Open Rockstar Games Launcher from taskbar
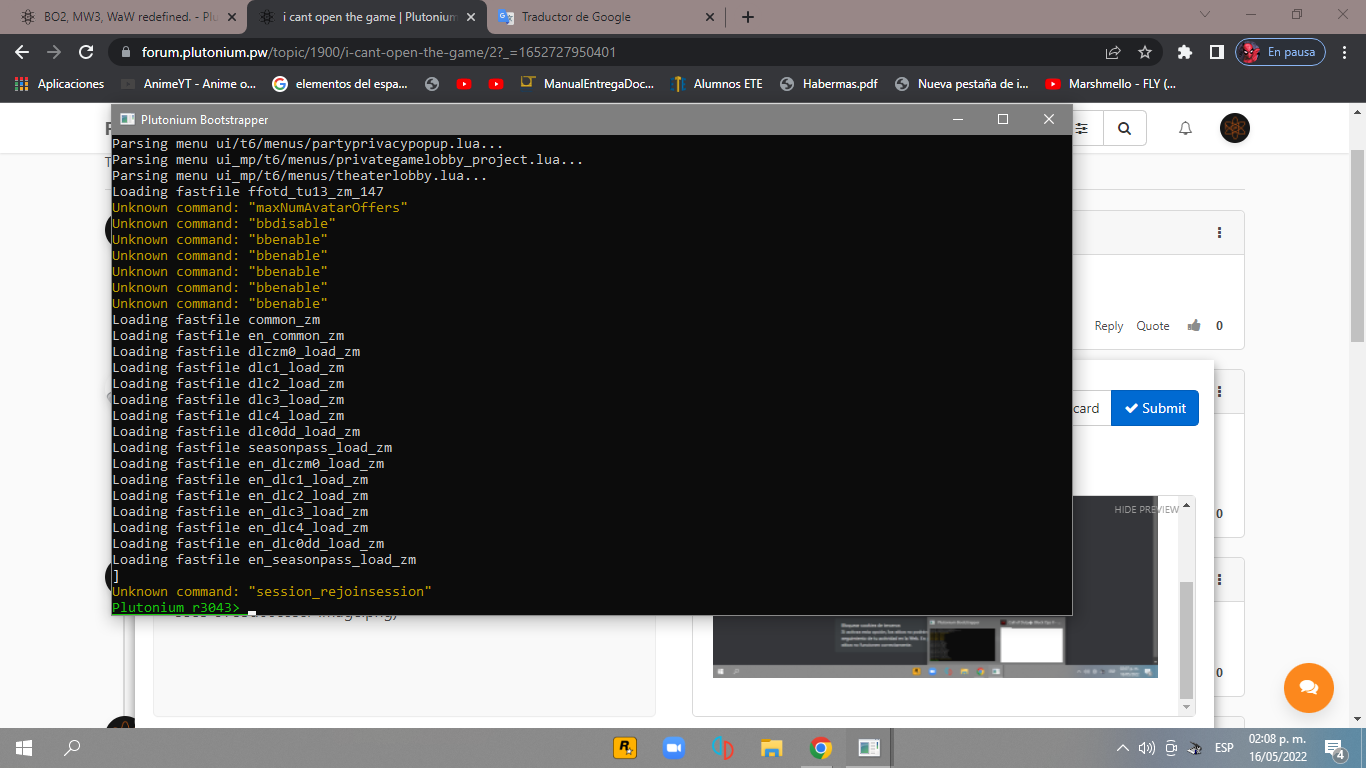1366x768 pixels. pos(625,747)
